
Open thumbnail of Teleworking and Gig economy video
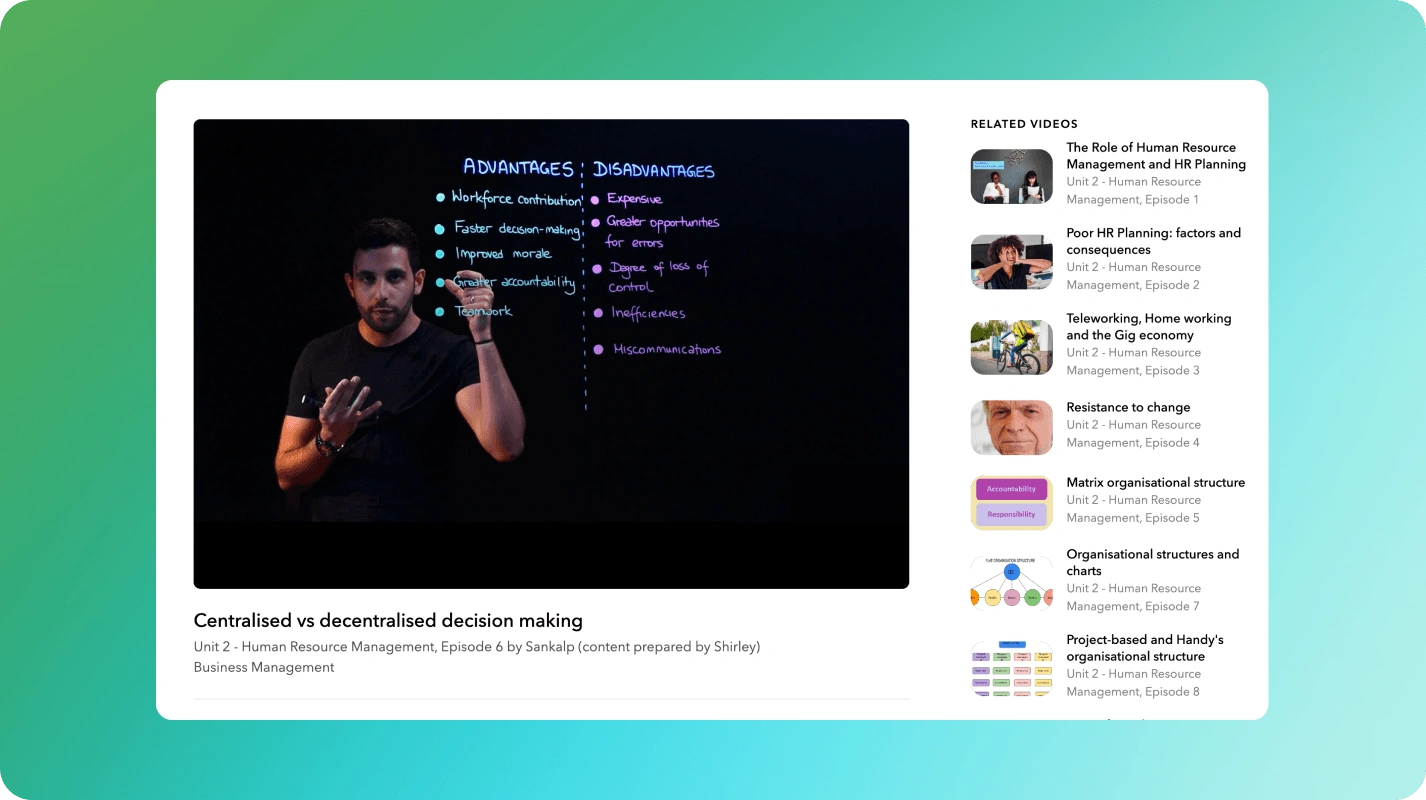tap(1011, 347)
